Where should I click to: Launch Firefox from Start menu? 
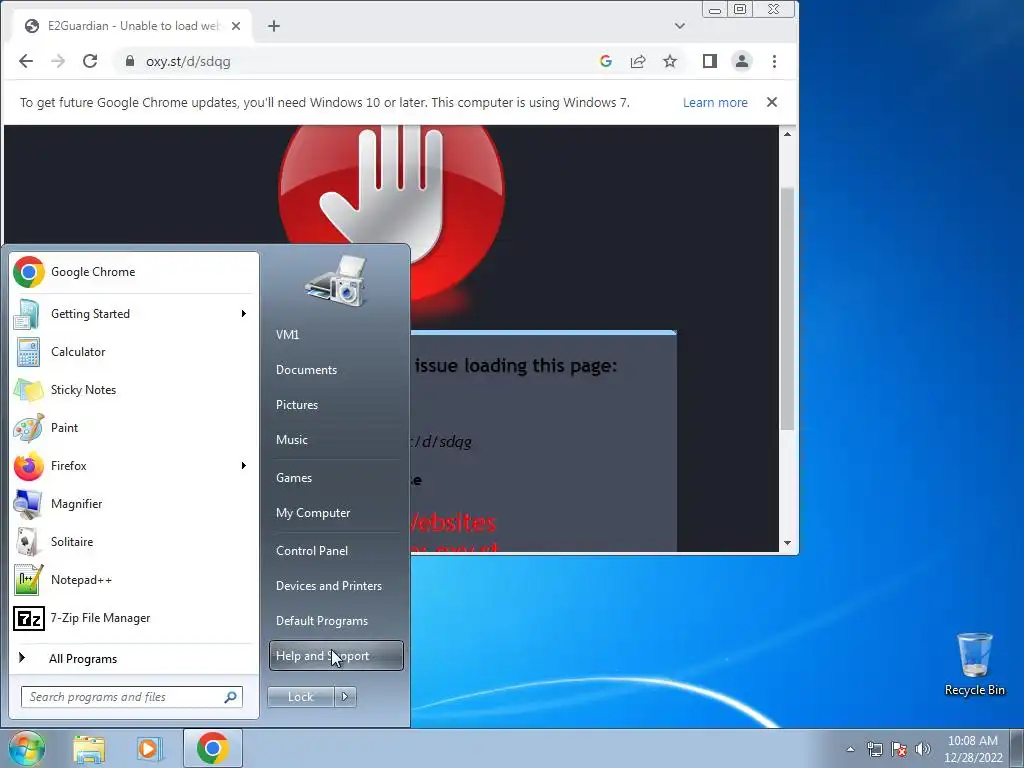click(x=134, y=465)
